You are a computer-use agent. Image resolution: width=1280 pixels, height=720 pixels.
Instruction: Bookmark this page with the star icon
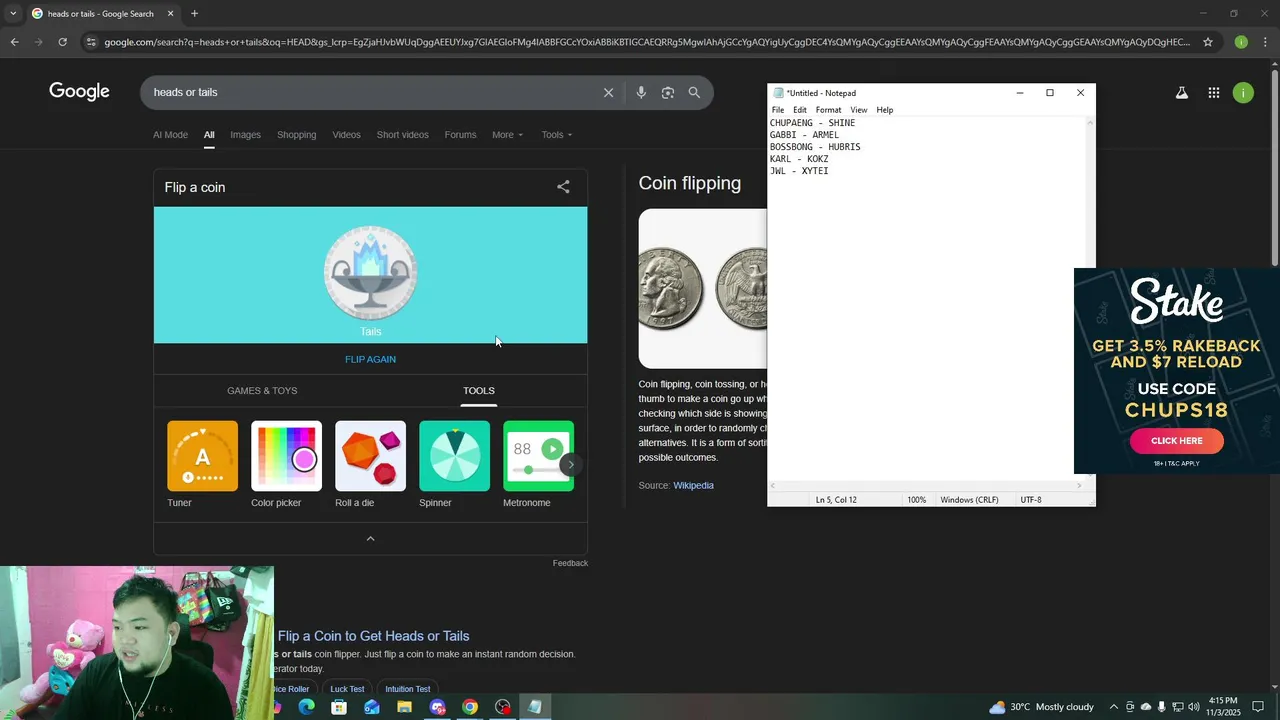(x=1208, y=42)
